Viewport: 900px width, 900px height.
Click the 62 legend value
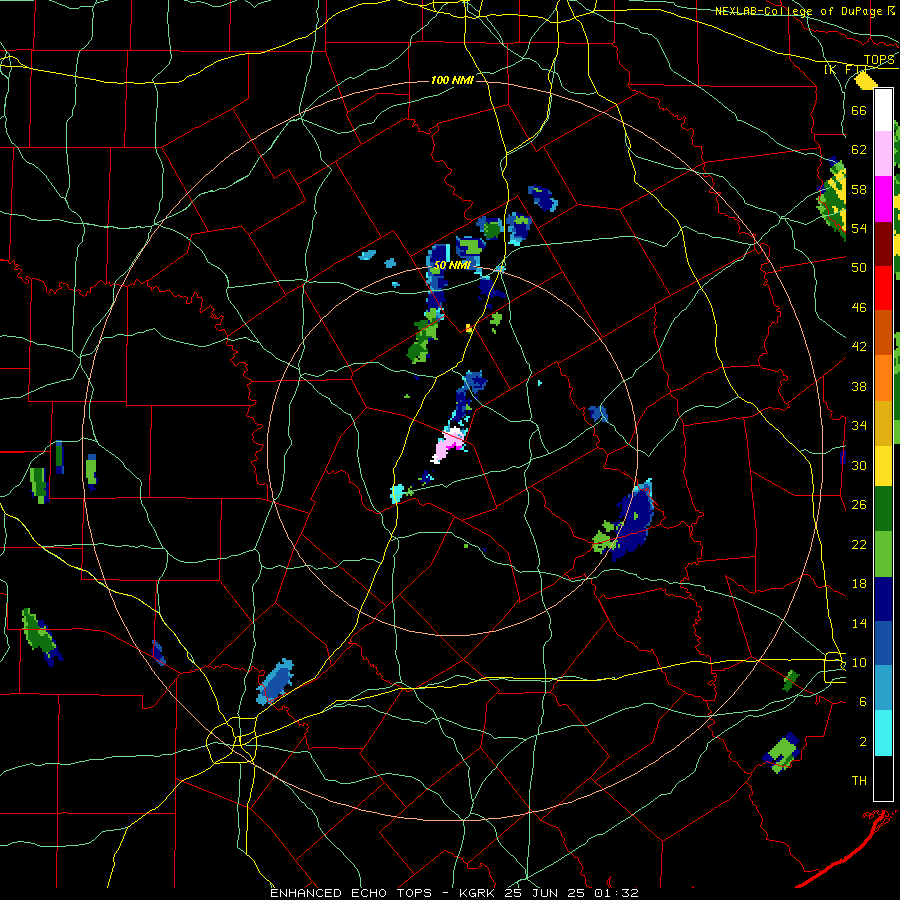(859, 150)
